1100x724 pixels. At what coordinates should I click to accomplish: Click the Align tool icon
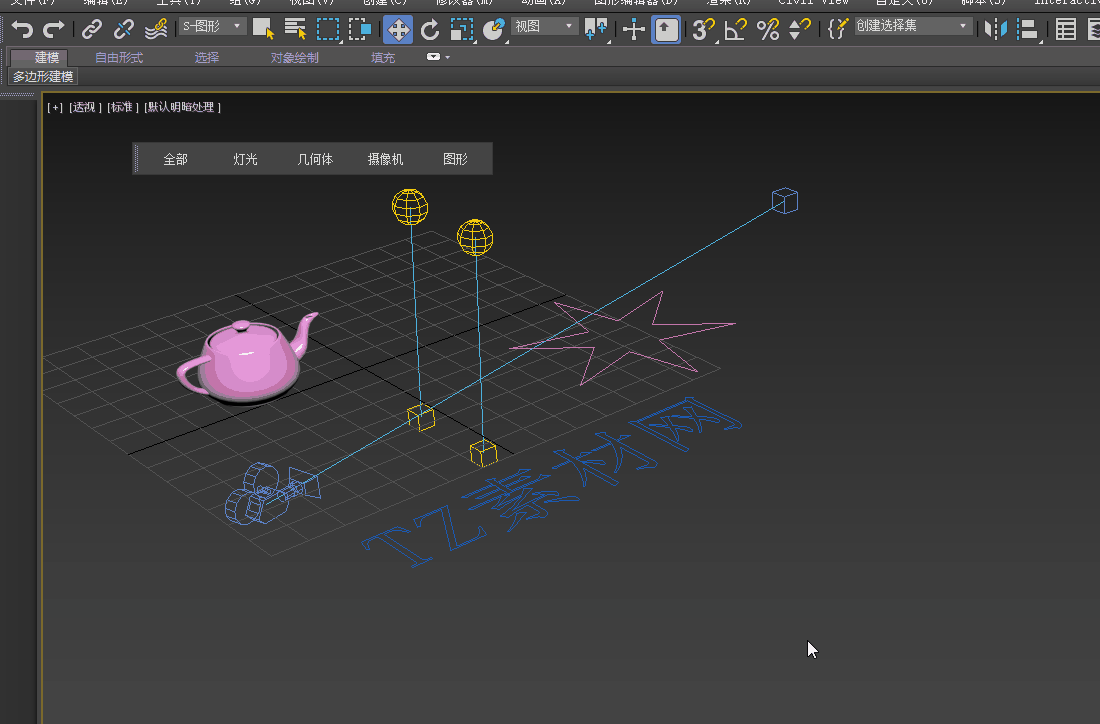point(1028,29)
